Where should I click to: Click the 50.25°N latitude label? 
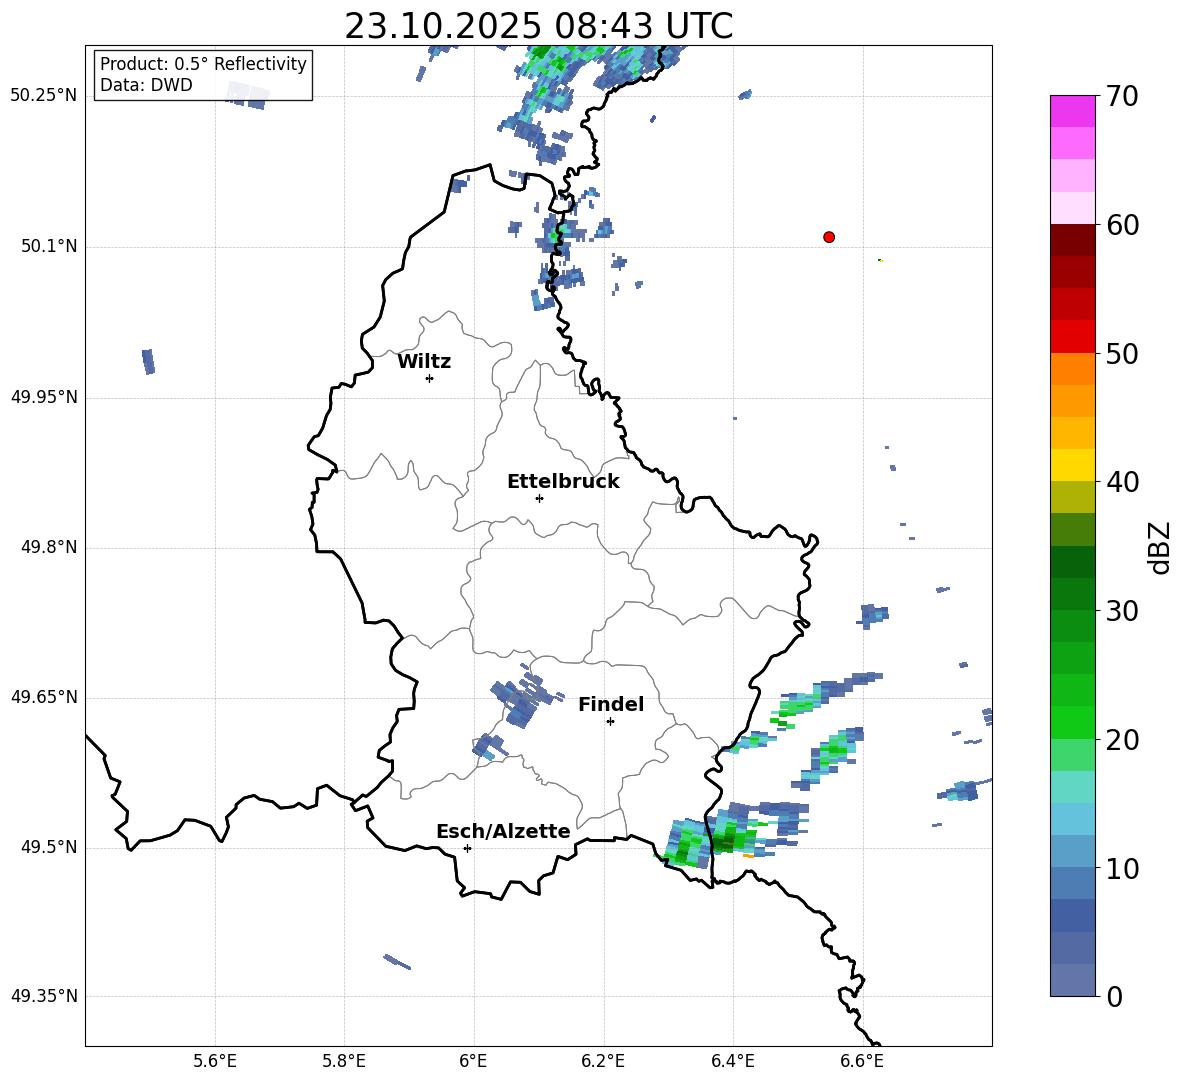(x=44, y=96)
